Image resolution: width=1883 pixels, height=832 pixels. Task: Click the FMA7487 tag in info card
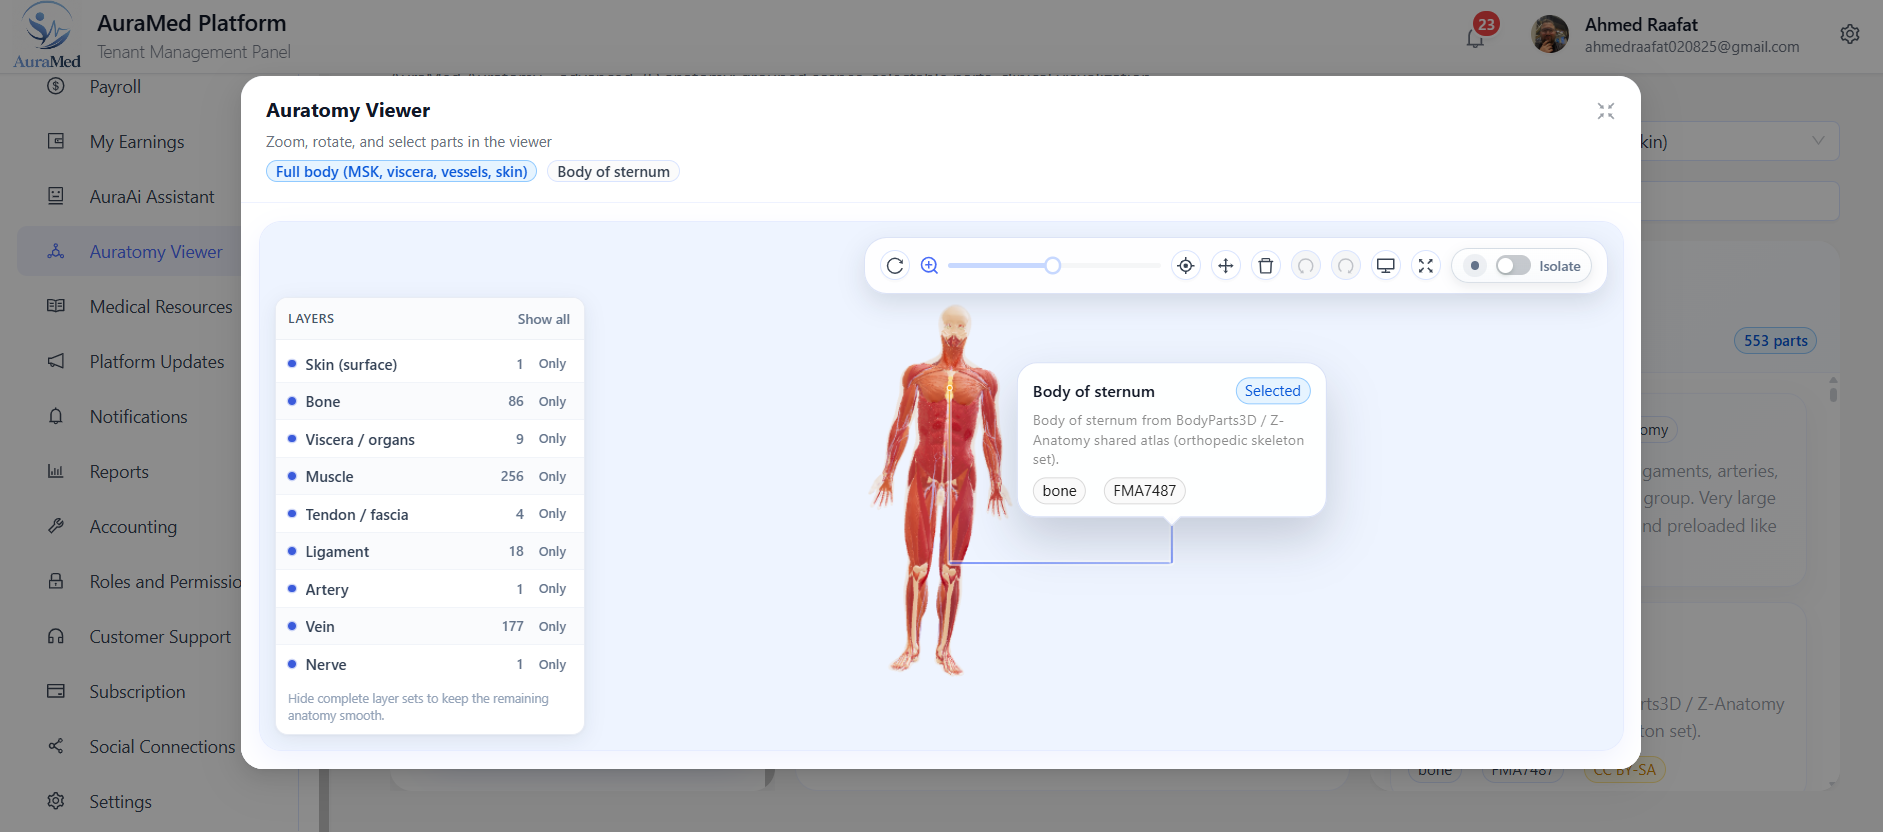1144,491
